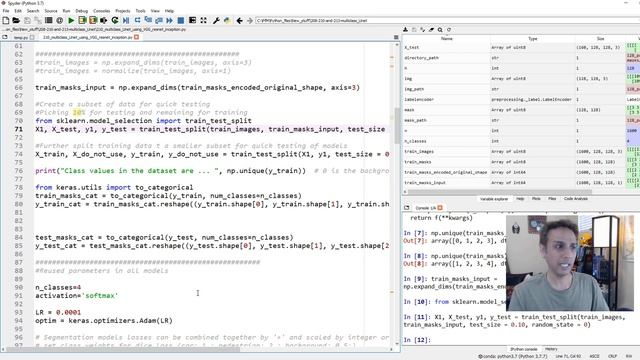Open a file with the folder icon
640x360 pixels.
point(16,20)
